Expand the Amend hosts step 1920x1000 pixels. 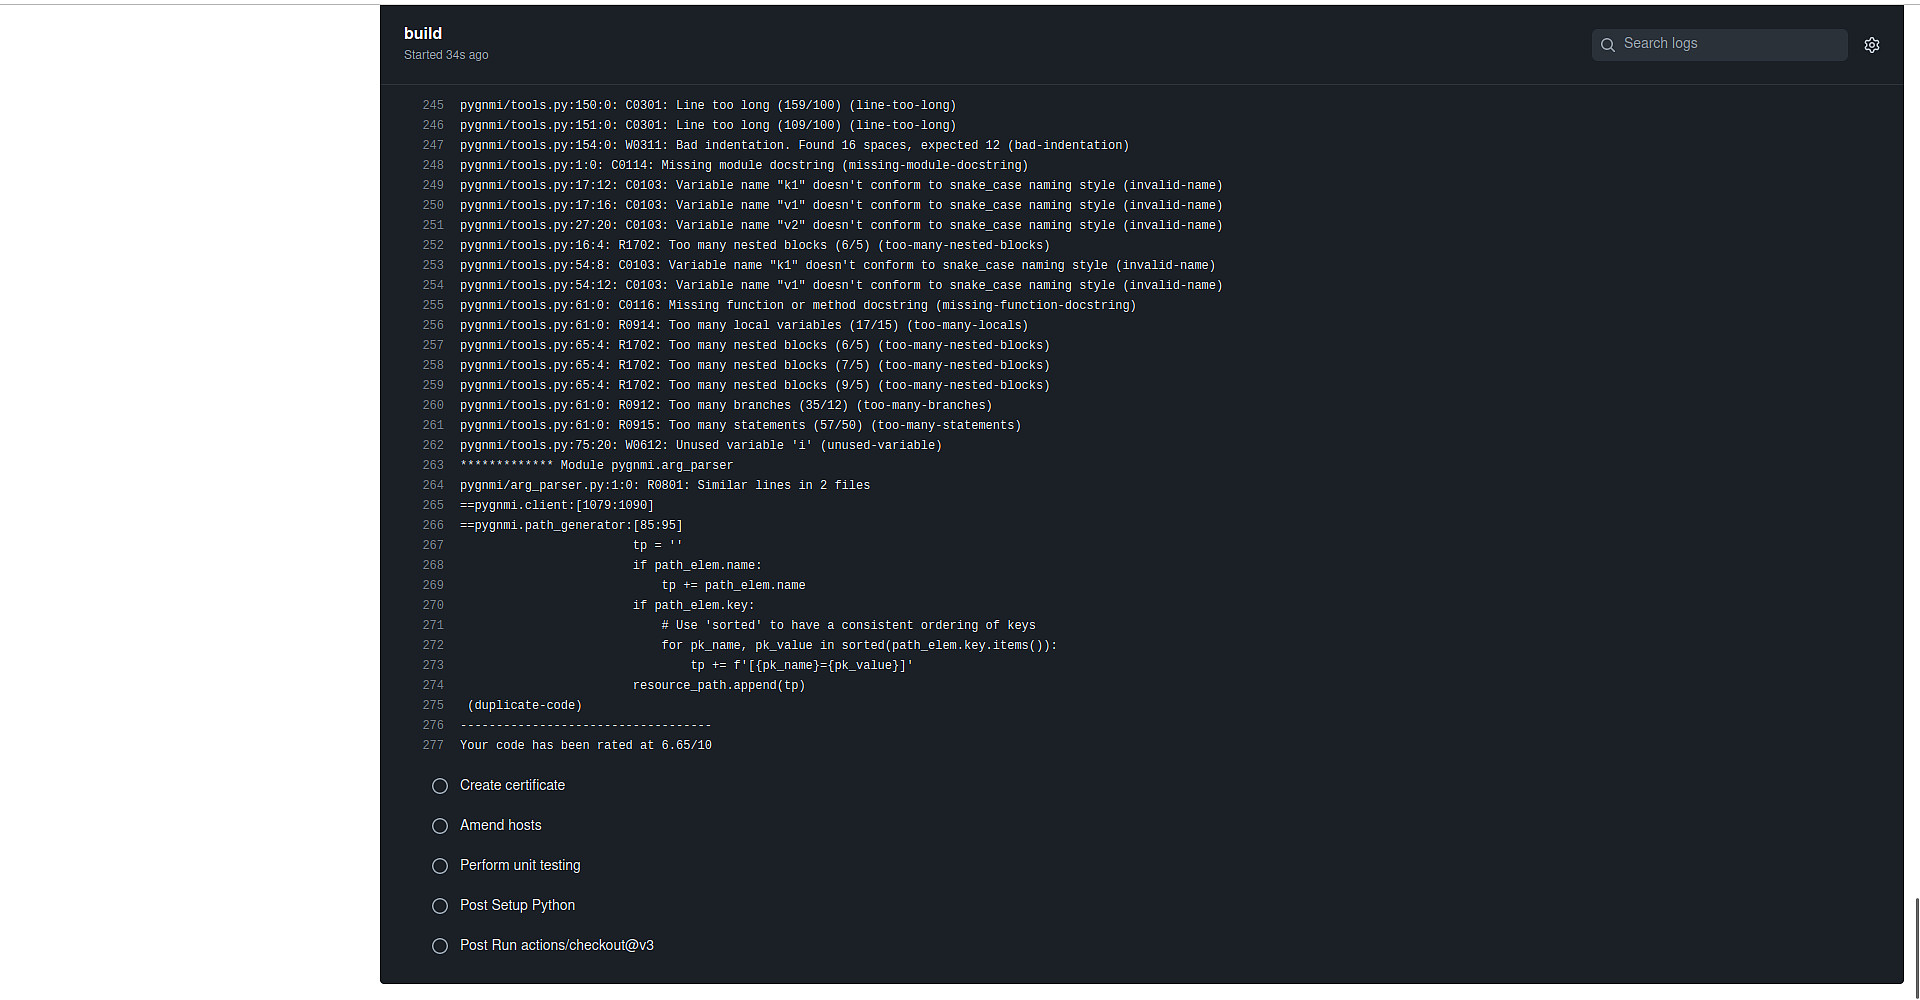[500, 826]
